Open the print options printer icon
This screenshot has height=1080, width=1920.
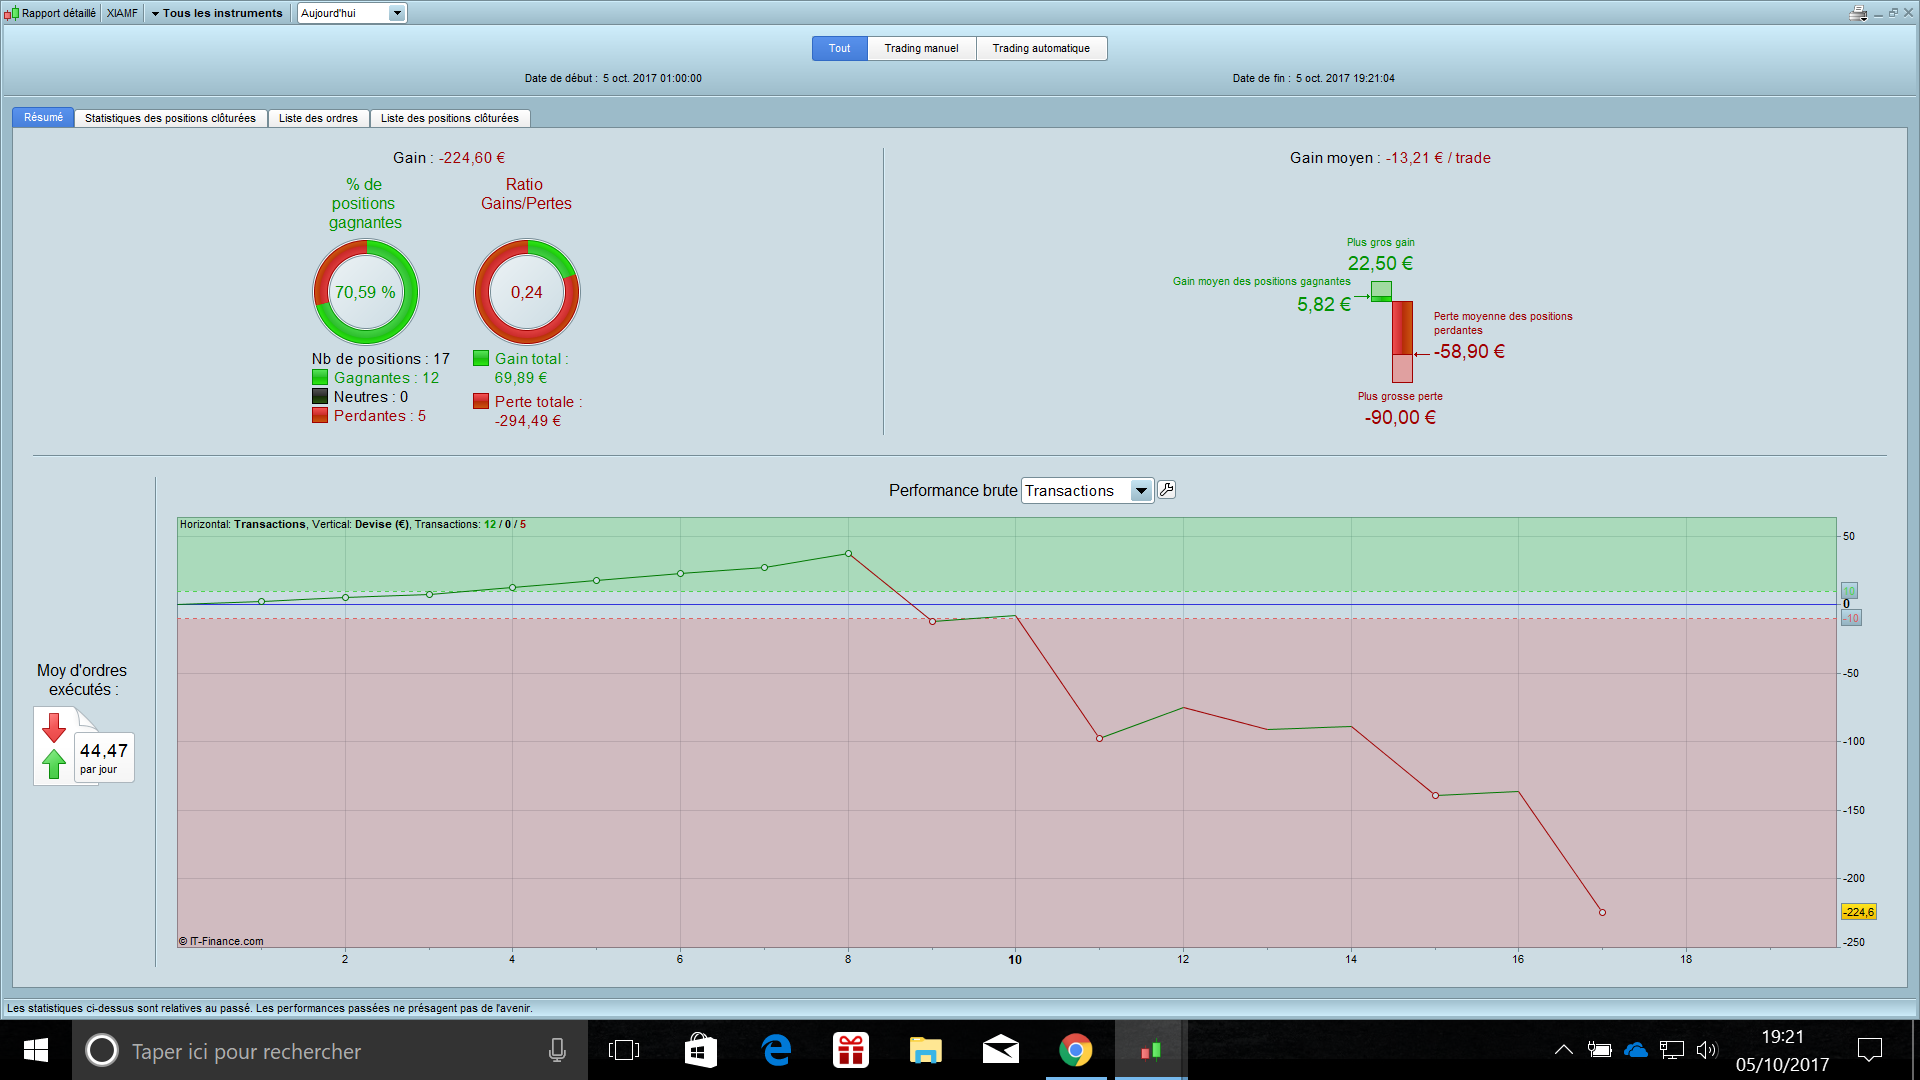point(1858,13)
